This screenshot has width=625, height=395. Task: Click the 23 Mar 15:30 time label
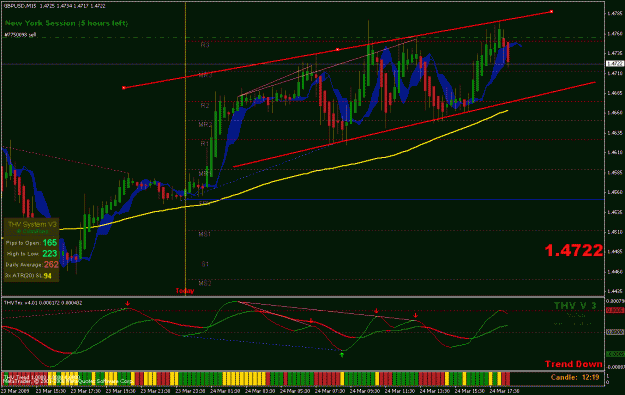coord(50,391)
